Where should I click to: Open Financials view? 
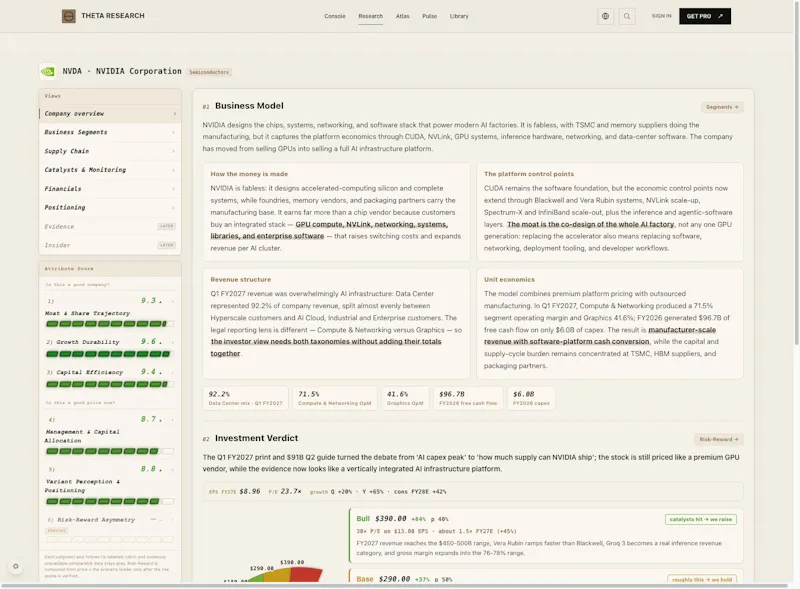click(x=110, y=189)
